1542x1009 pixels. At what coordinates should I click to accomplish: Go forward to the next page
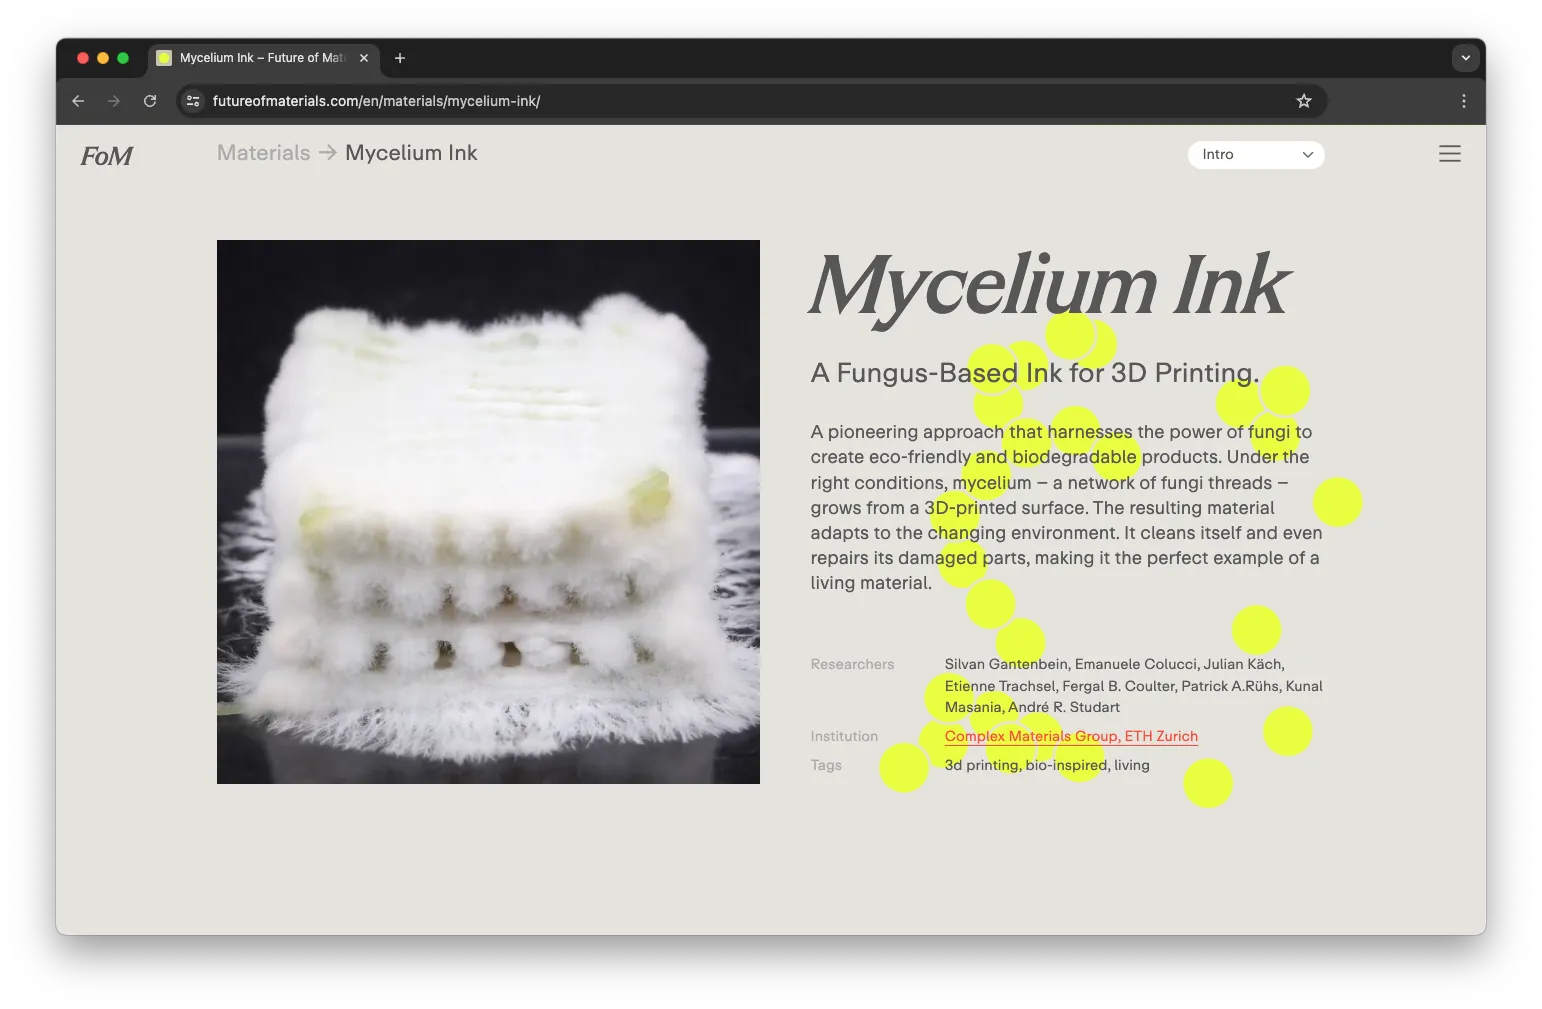114,101
